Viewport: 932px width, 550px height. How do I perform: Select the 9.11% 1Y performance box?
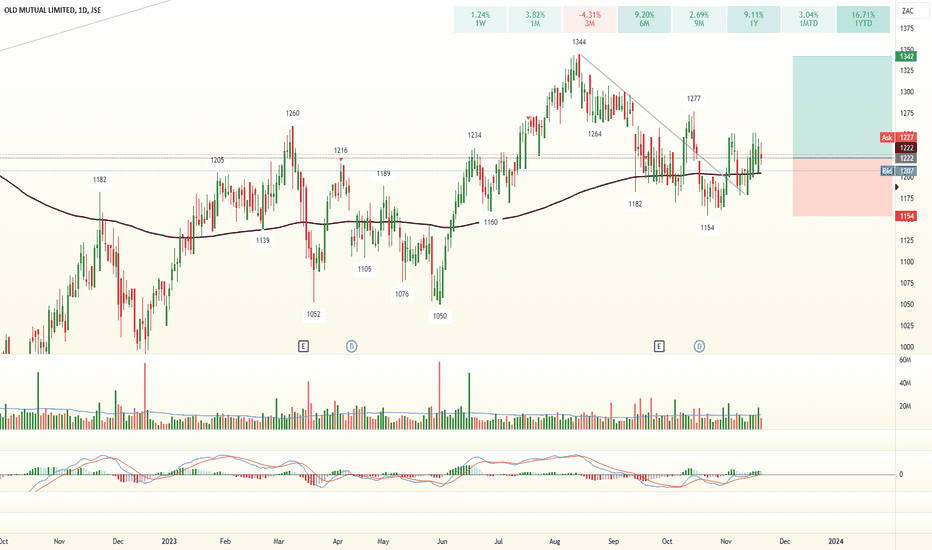754,19
